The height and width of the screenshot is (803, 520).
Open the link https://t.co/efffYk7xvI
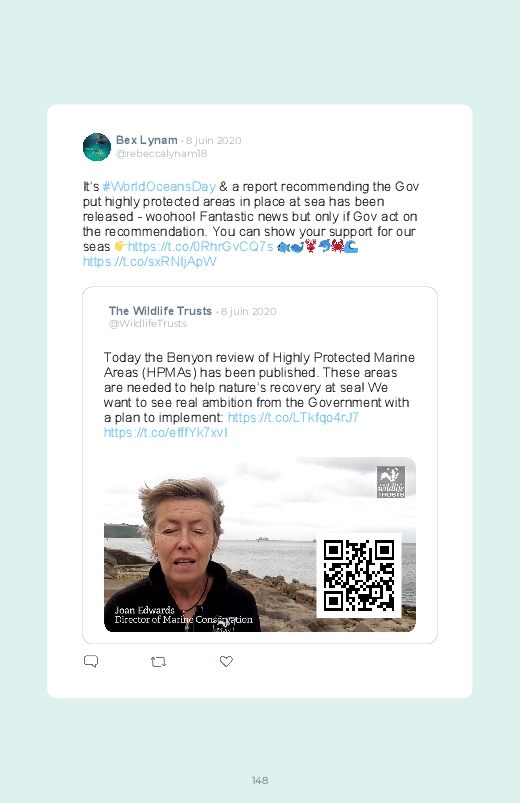pyautogui.click(x=165, y=433)
